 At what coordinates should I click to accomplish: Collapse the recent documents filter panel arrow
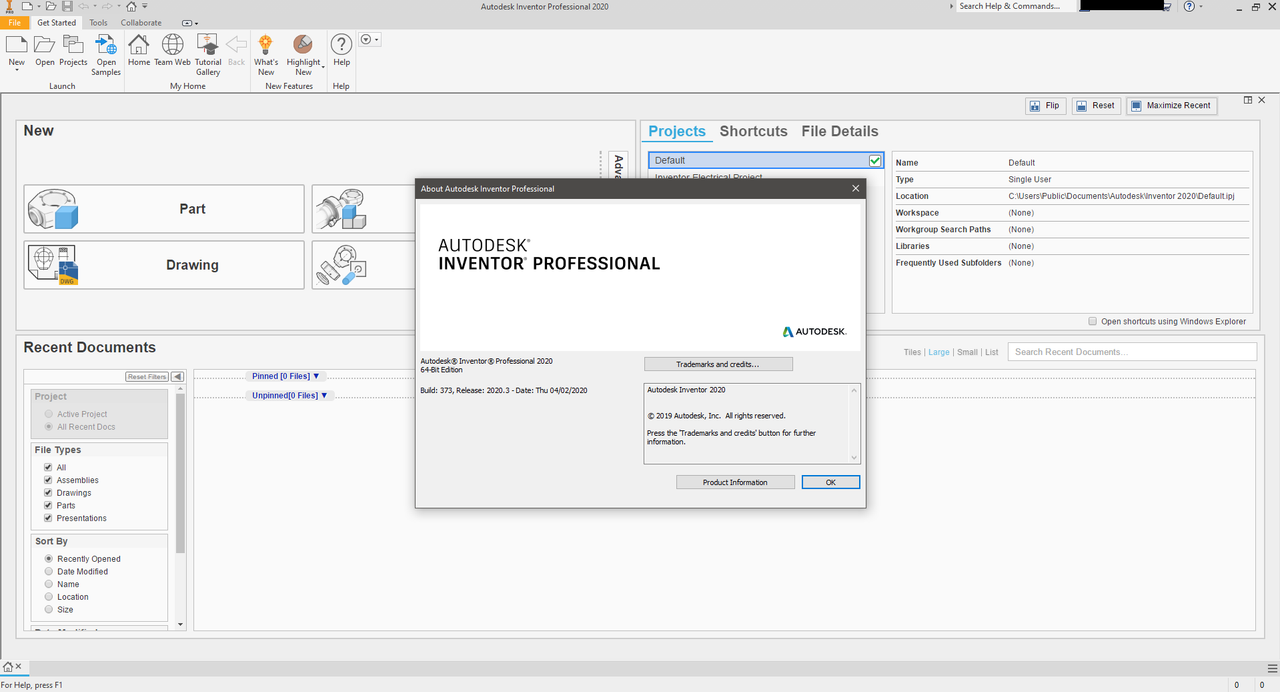point(178,376)
